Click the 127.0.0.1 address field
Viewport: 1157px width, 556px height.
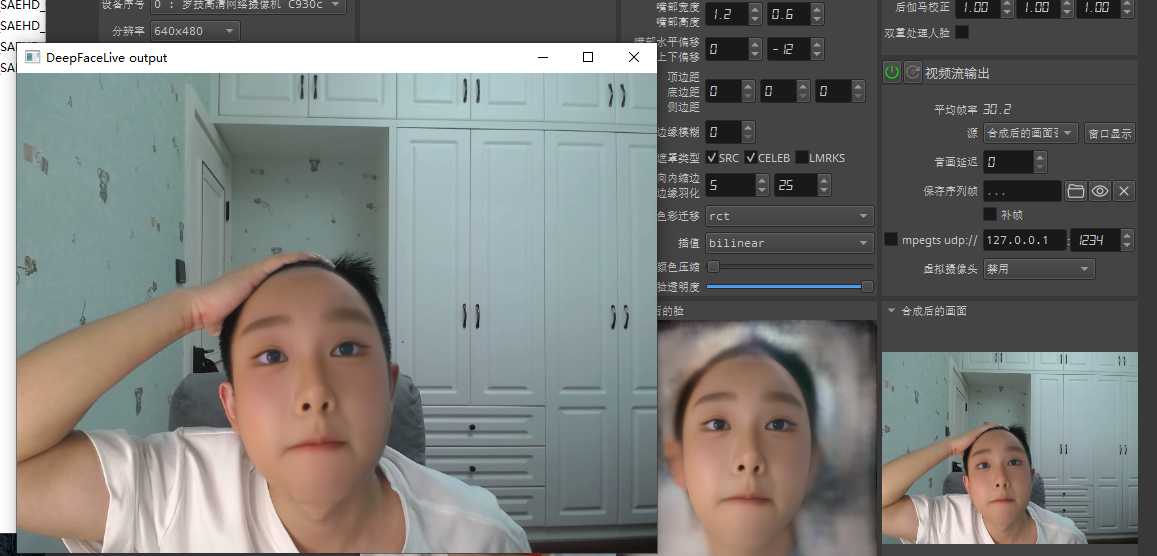(x=1024, y=240)
